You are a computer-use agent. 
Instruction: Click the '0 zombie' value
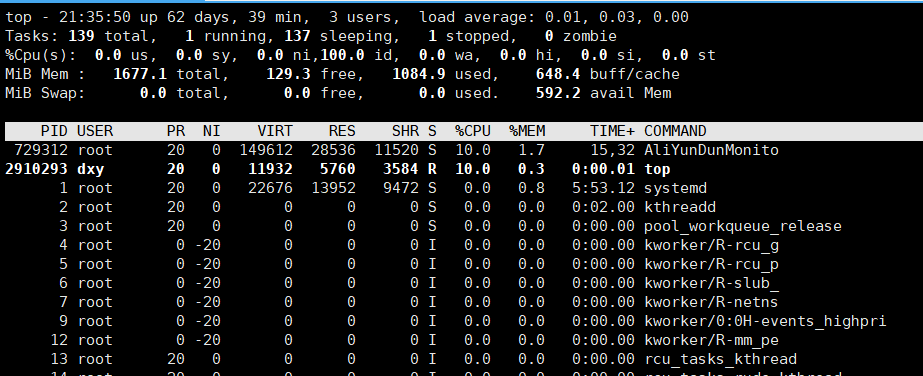click(x=580, y=36)
